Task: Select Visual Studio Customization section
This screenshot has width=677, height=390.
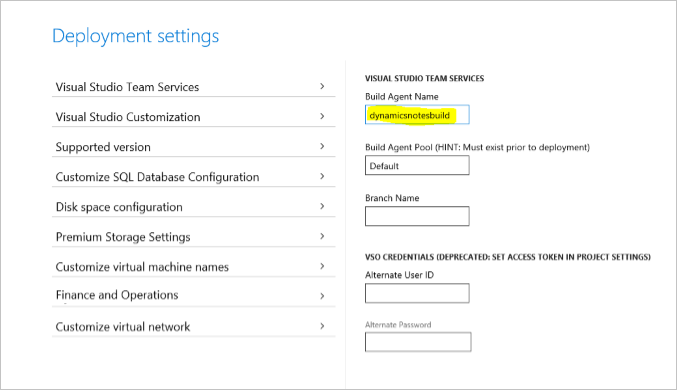Action: click(193, 117)
